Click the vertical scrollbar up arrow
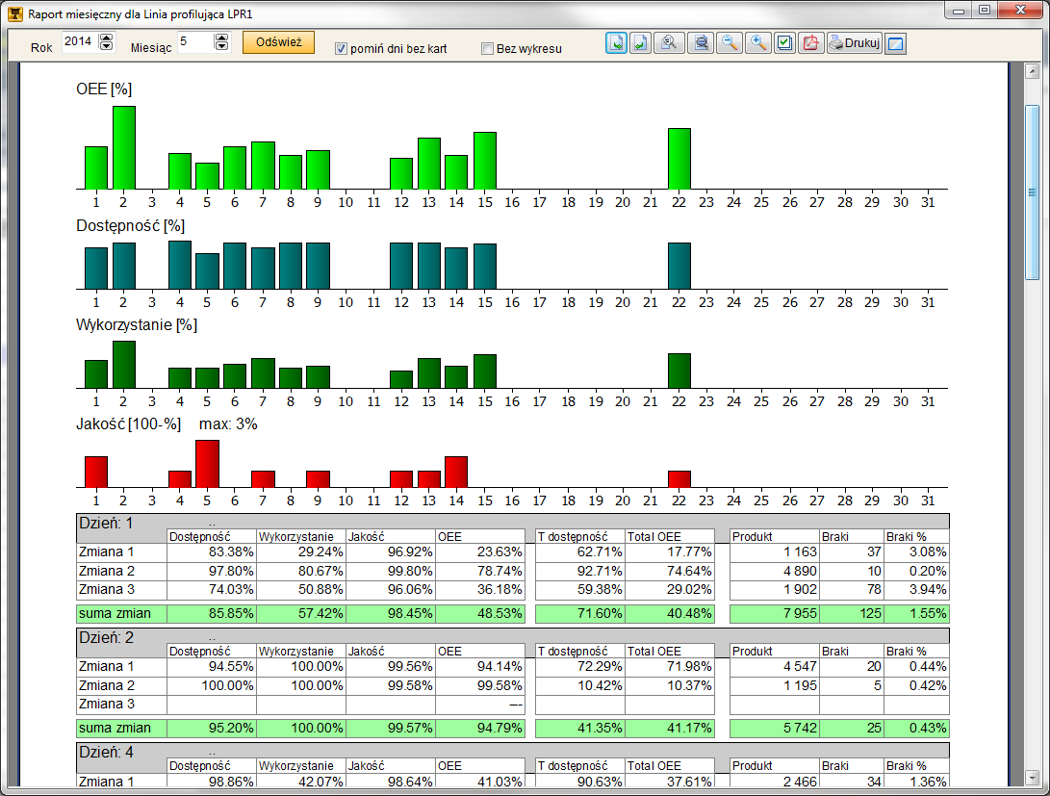This screenshot has height=796, width=1050. point(1032,72)
